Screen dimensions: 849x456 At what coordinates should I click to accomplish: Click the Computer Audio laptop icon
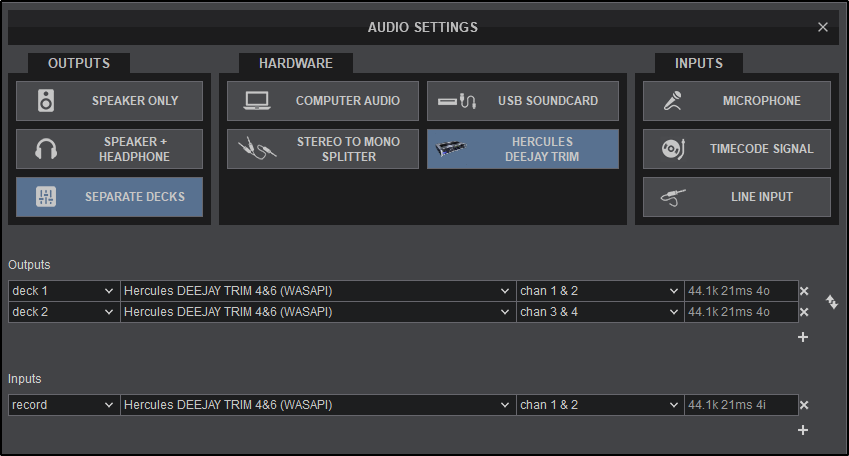(256, 101)
